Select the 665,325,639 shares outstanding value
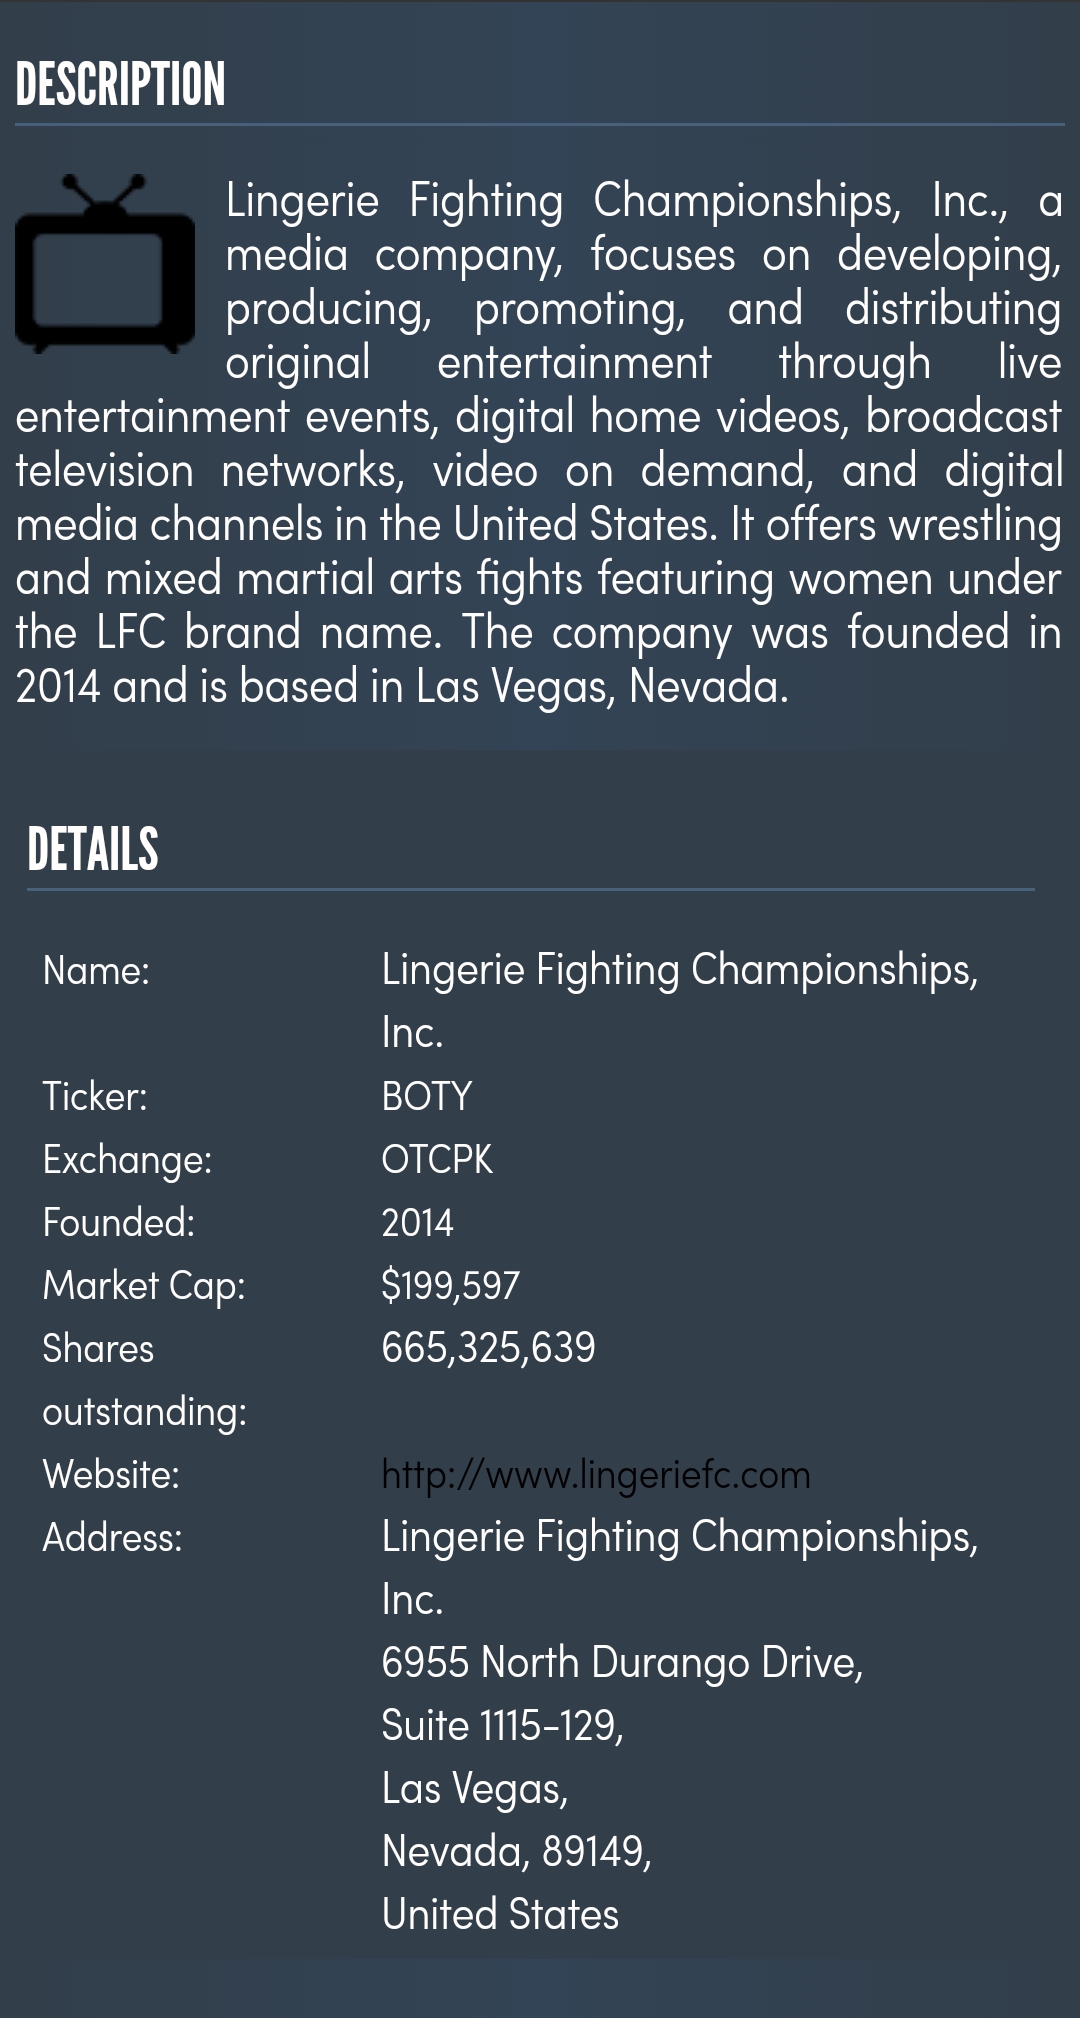The width and height of the screenshot is (1080, 2018). click(x=489, y=1348)
